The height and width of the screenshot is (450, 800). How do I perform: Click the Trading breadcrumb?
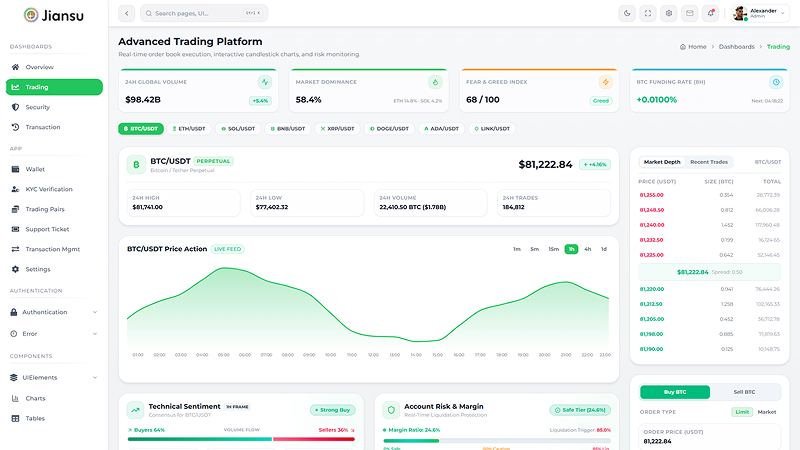point(778,46)
